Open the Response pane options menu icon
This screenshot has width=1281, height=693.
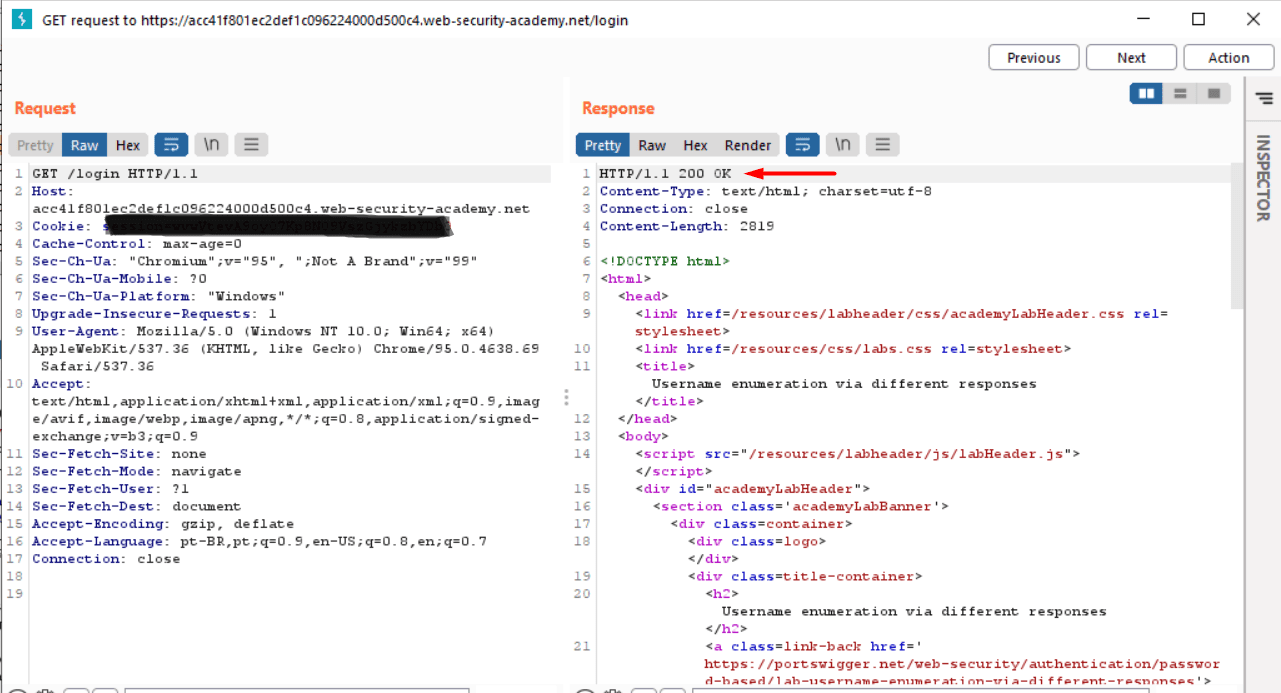[882, 145]
